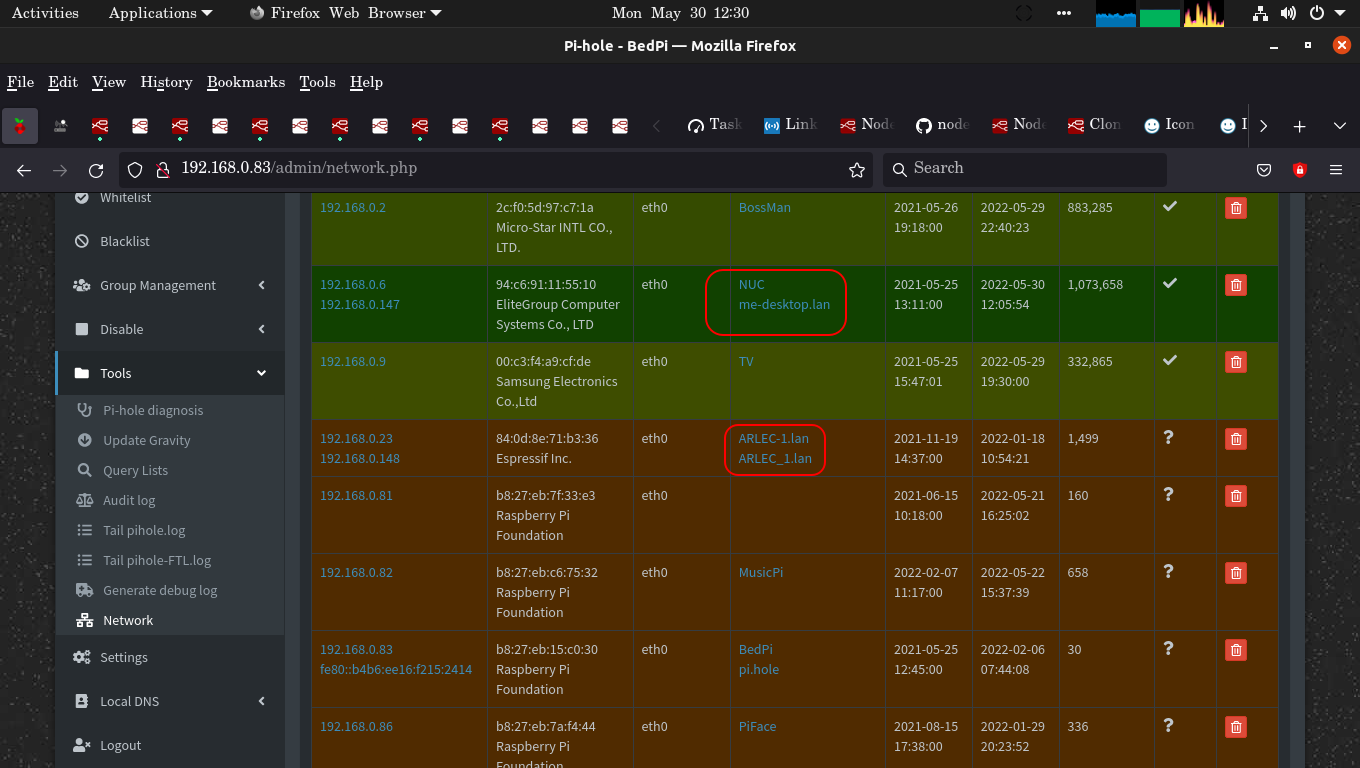Switch to the Task tab
The image size is (1360, 768).
pyautogui.click(x=714, y=125)
